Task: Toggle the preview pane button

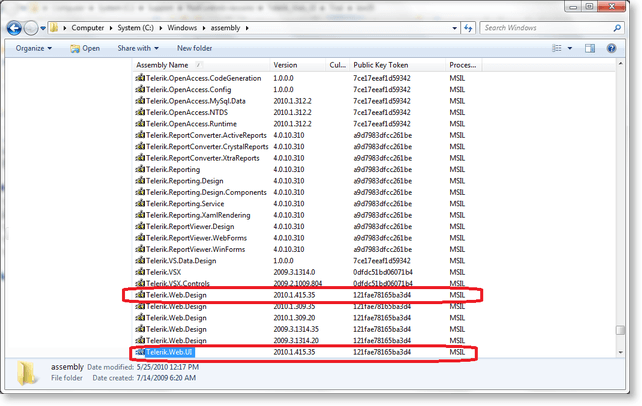Action: (590, 48)
